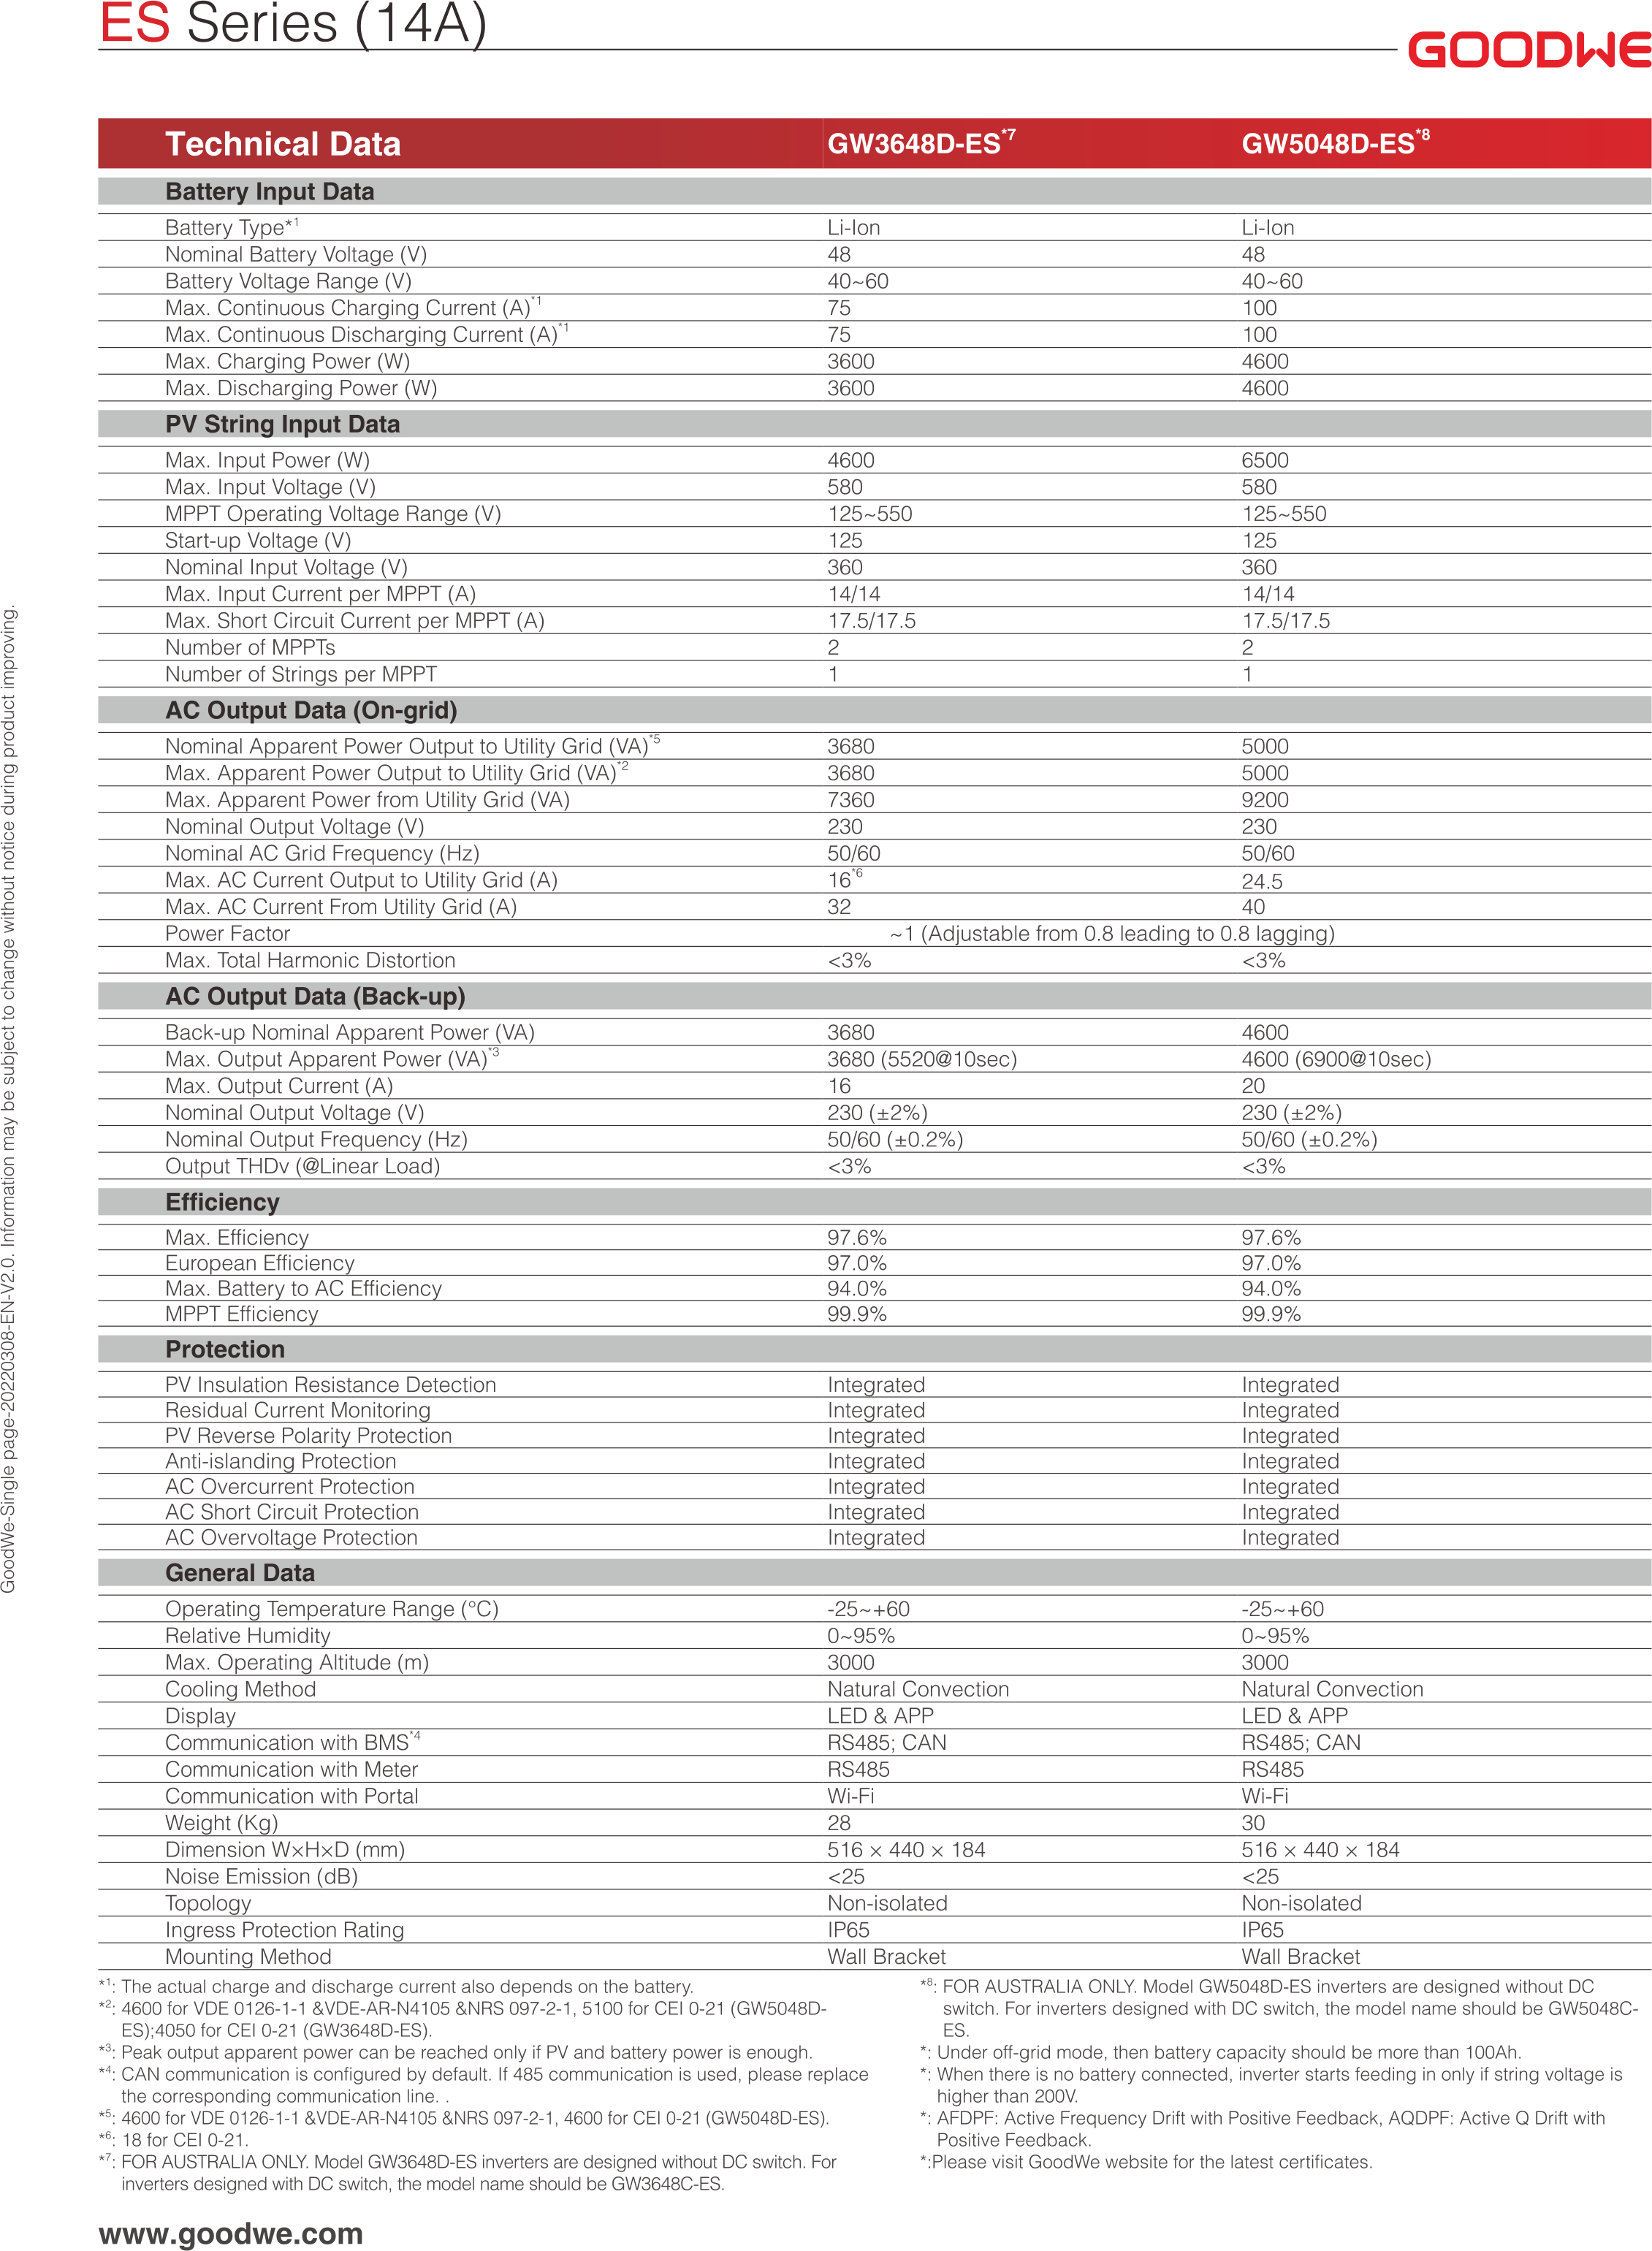Click 'Max. Battery to AC Efficiency' label
This screenshot has width=1652, height=2251.
[x=303, y=1288]
